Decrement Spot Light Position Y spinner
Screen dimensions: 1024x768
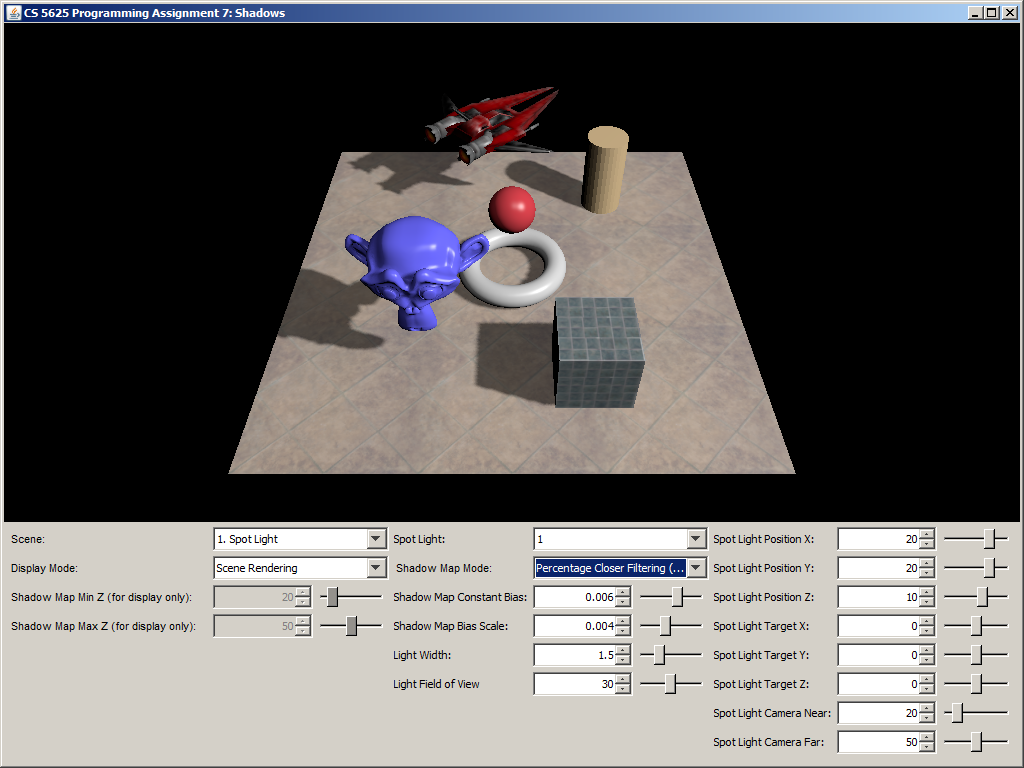(x=927, y=573)
